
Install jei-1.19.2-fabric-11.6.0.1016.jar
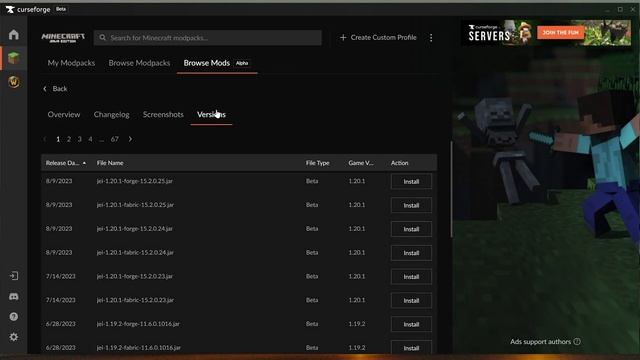pos(411,347)
